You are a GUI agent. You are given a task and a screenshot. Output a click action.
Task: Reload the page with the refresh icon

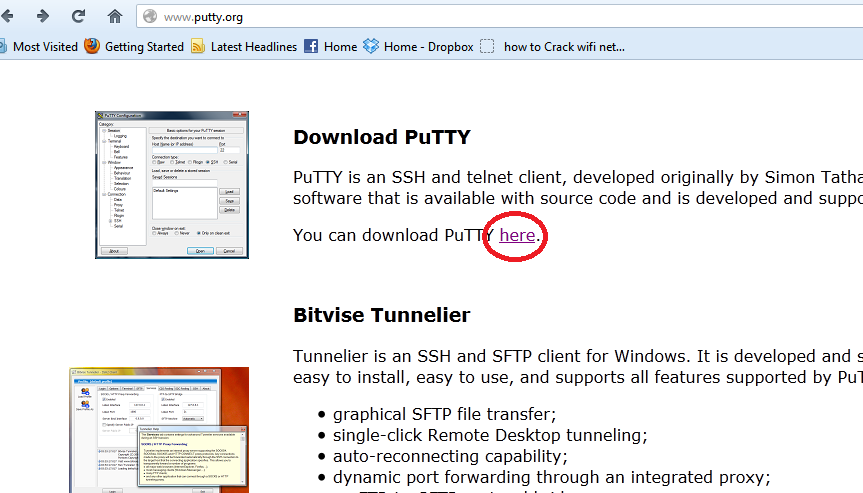[x=79, y=17]
